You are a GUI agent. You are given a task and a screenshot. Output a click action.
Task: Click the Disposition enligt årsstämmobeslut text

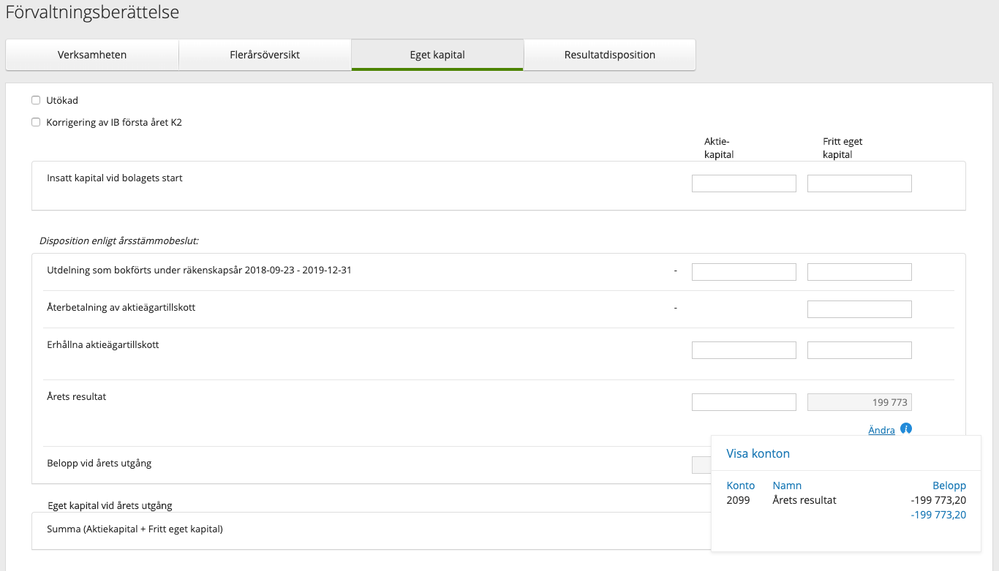(119, 241)
